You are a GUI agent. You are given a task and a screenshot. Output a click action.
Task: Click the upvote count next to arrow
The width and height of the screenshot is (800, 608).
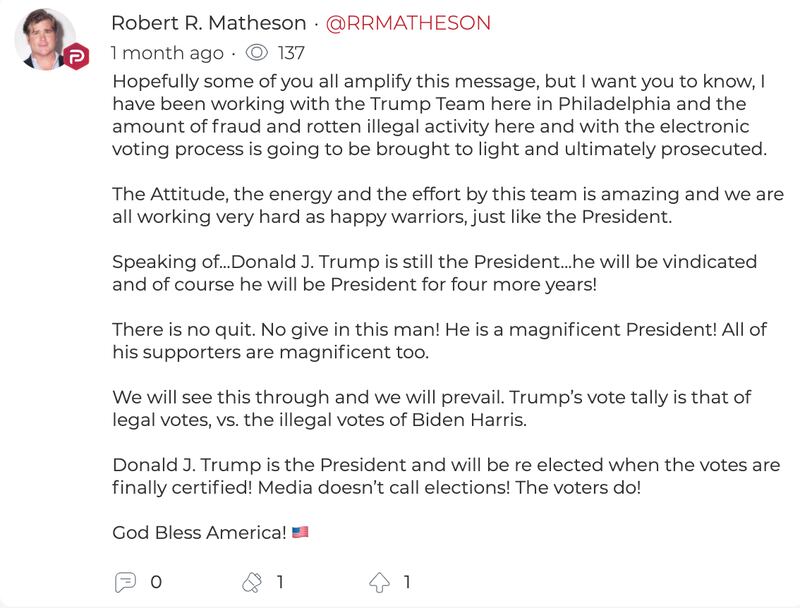click(408, 581)
